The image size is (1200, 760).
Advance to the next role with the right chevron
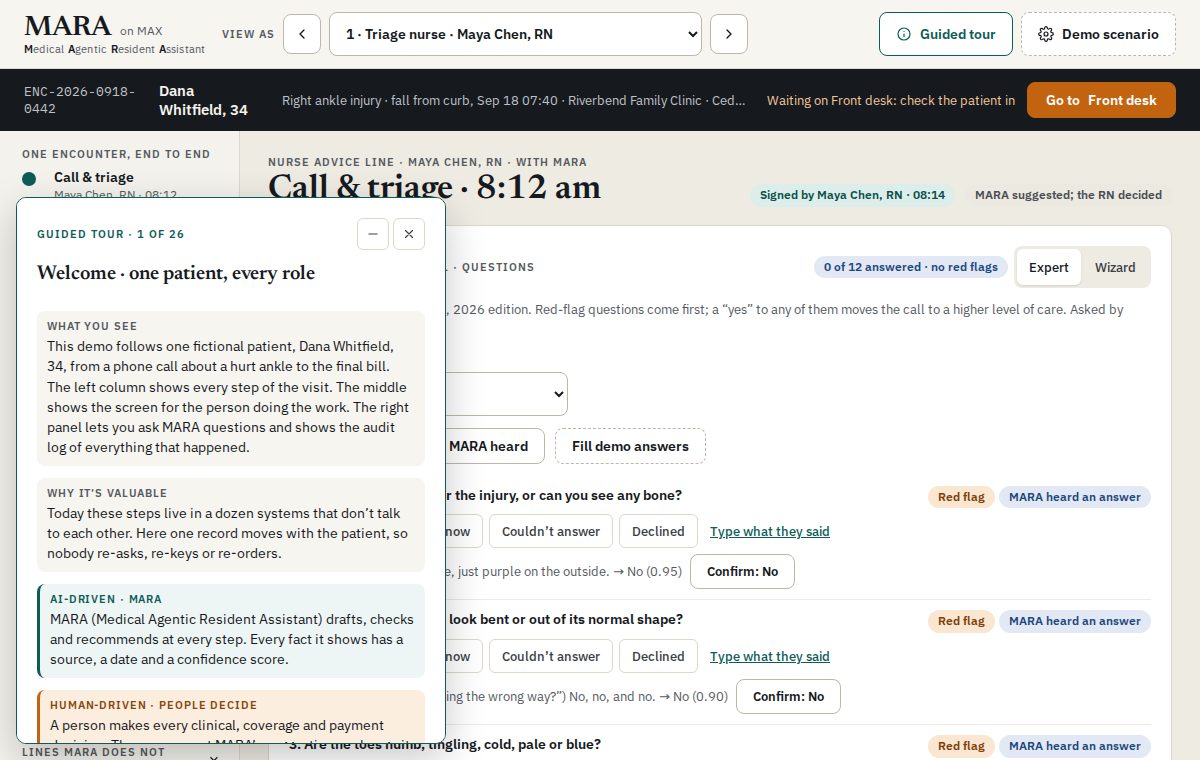[729, 34]
